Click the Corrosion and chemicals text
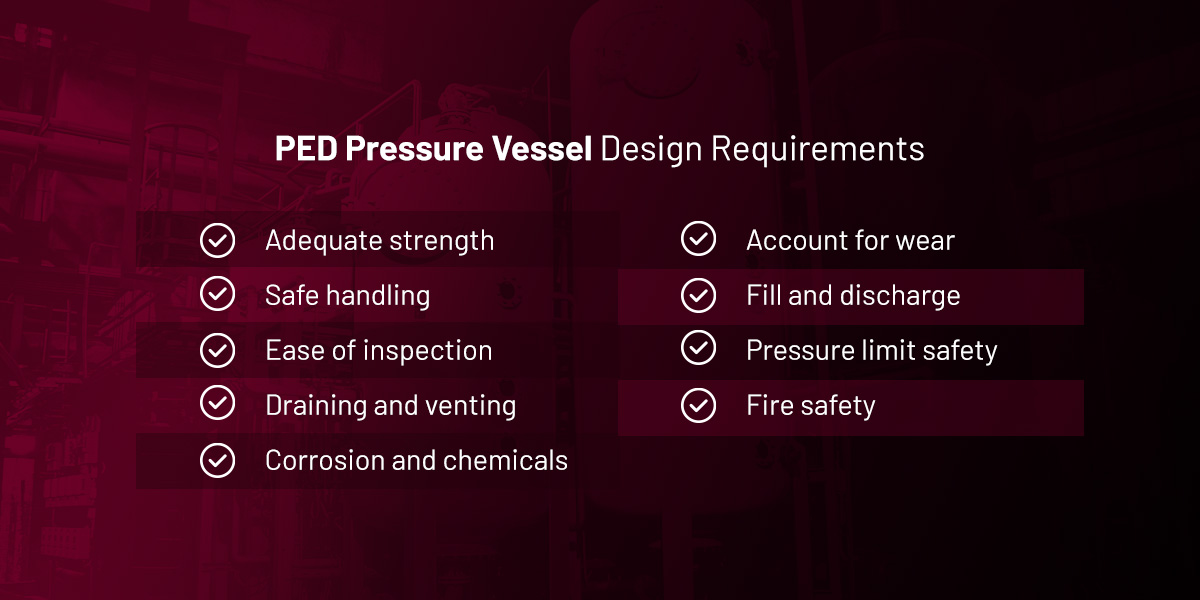The height and width of the screenshot is (600, 1200). coord(416,460)
